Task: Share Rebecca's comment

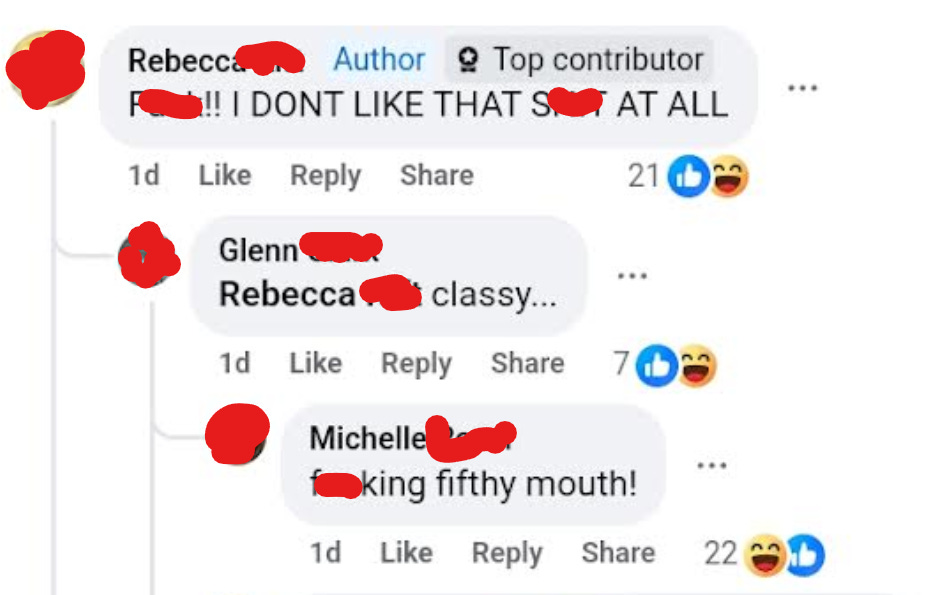Action: 437,176
